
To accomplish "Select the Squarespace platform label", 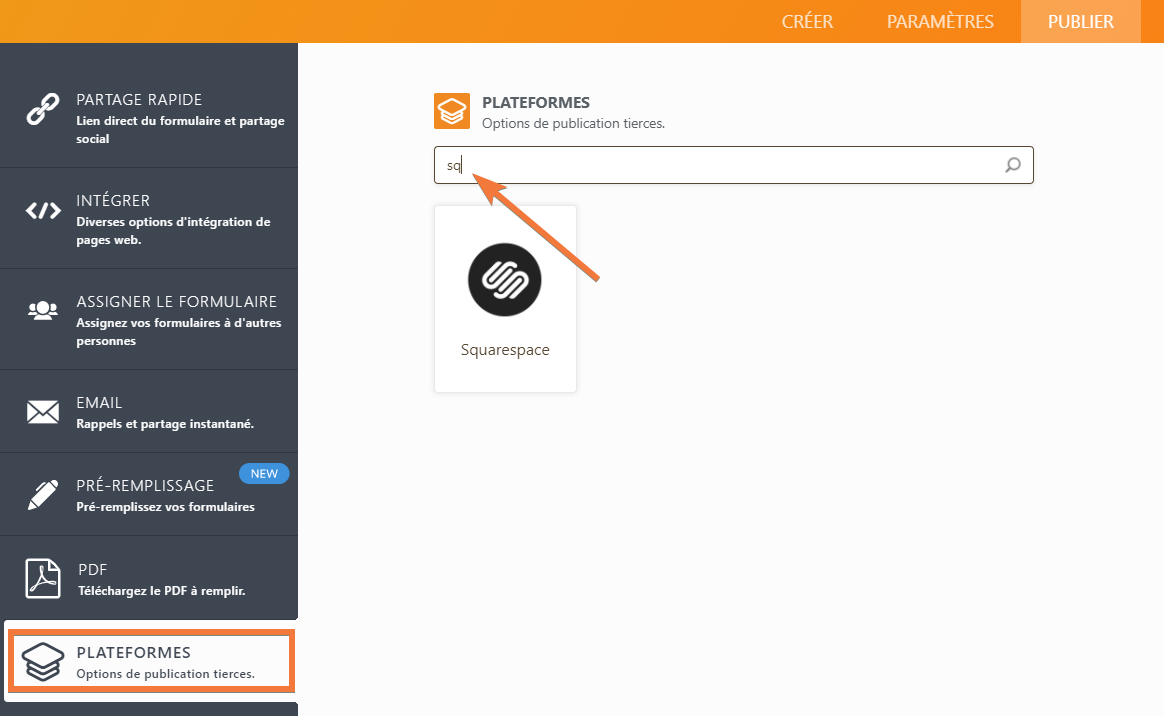I will tap(505, 349).
